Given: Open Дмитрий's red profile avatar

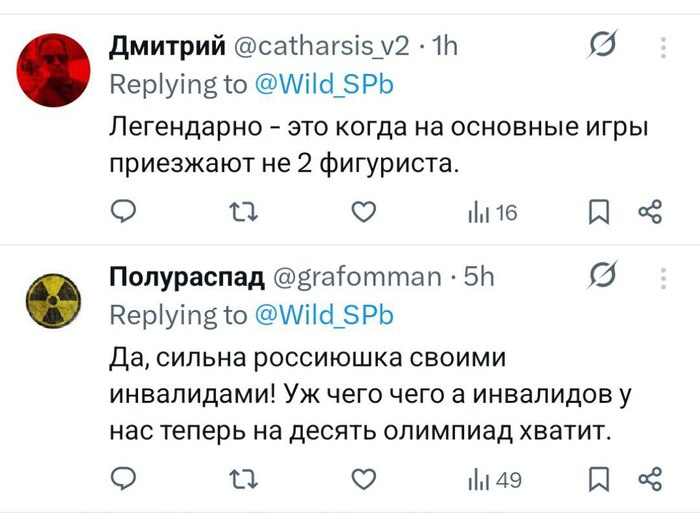Looking at the screenshot, I should [x=52, y=67].
